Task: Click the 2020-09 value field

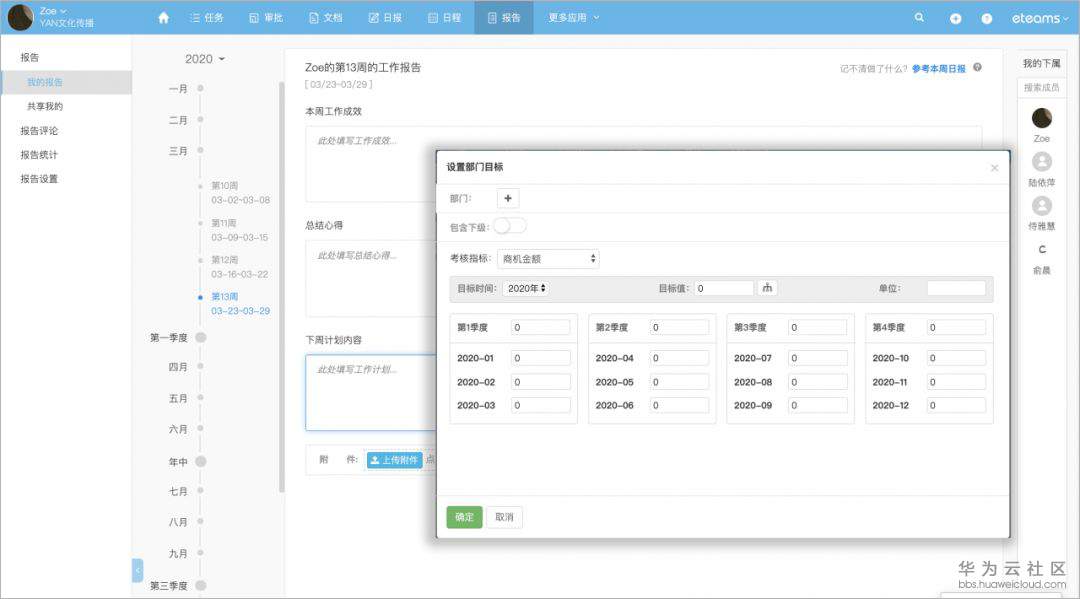Action: point(818,406)
